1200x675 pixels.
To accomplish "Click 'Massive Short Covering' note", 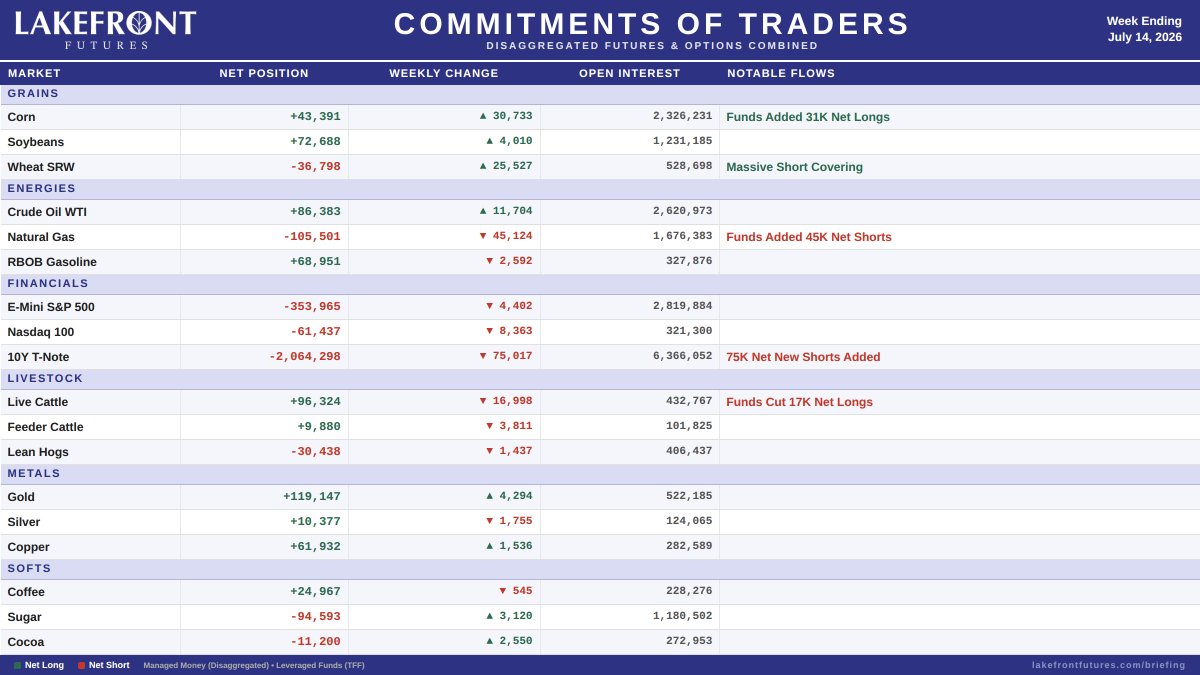I will click(794, 167).
